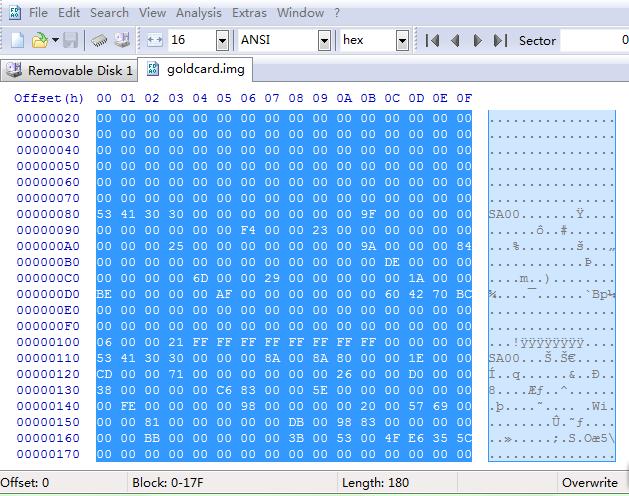Click hex byte 9F in row 00000080
The height and width of the screenshot is (496, 629).
[368, 214]
